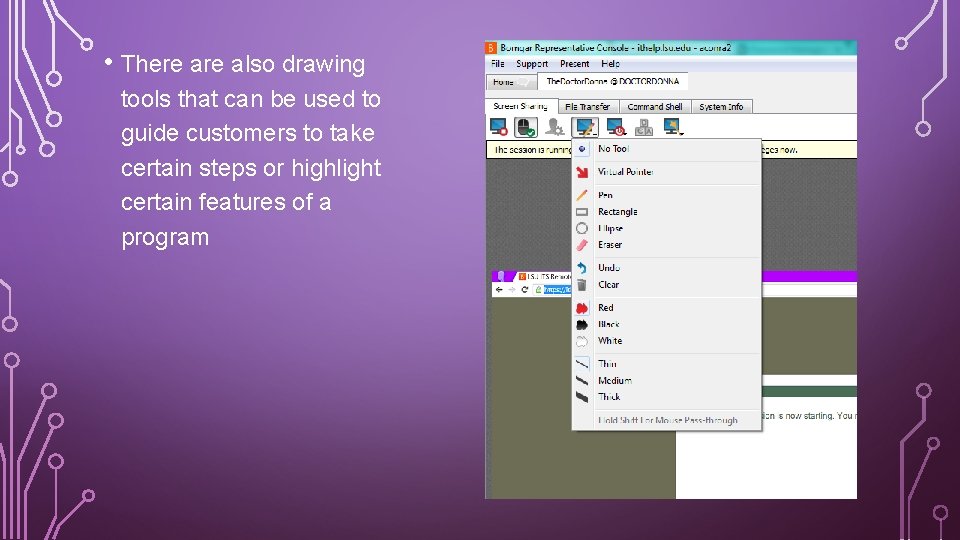Choose the Virtual Pointer tool
Screen dimensions: 960x540
click(667, 172)
